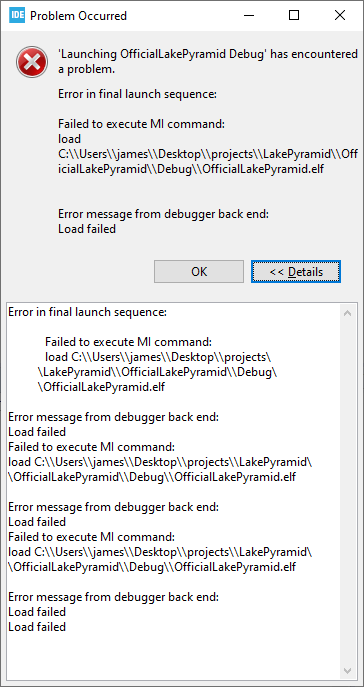The width and height of the screenshot is (364, 687).
Task: Click 'Load failed' text above the OK button
Action: 87,229
